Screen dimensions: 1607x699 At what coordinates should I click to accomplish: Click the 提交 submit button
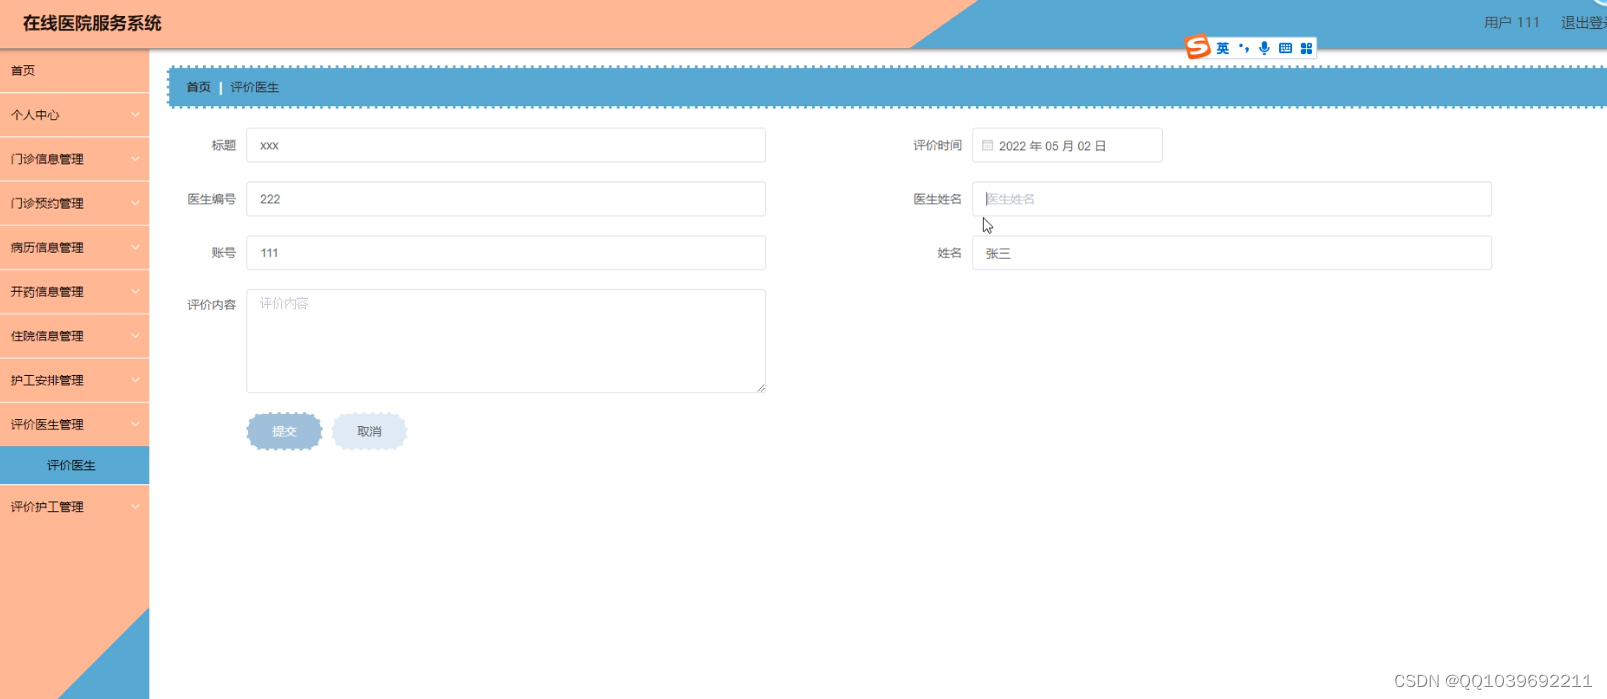coord(284,432)
